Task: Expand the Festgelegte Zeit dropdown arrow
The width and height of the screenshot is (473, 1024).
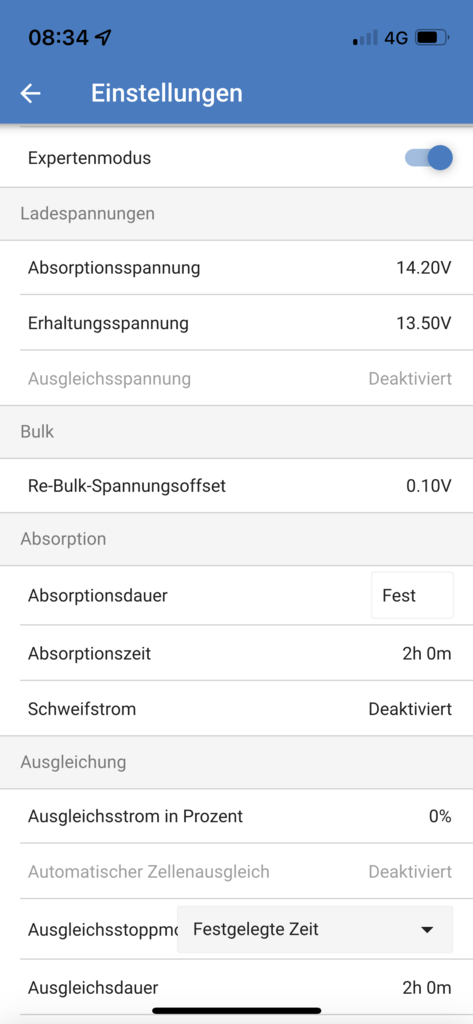Action: [427, 929]
